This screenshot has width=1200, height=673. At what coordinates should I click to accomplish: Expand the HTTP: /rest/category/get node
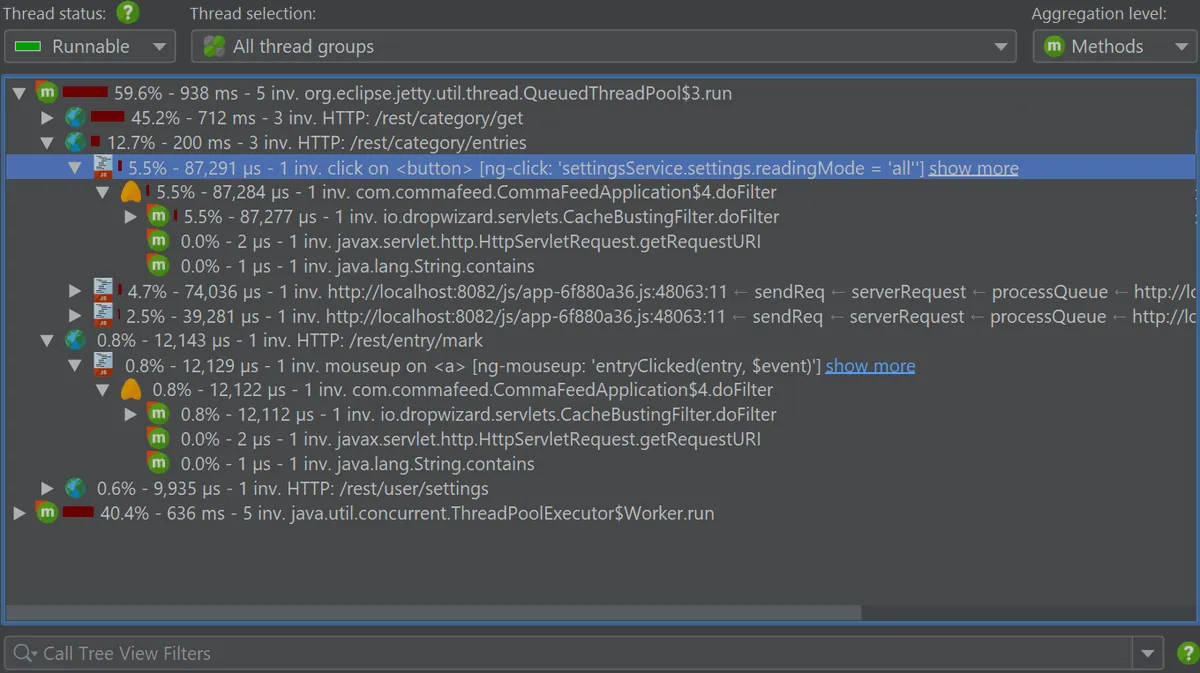pos(46,118)
